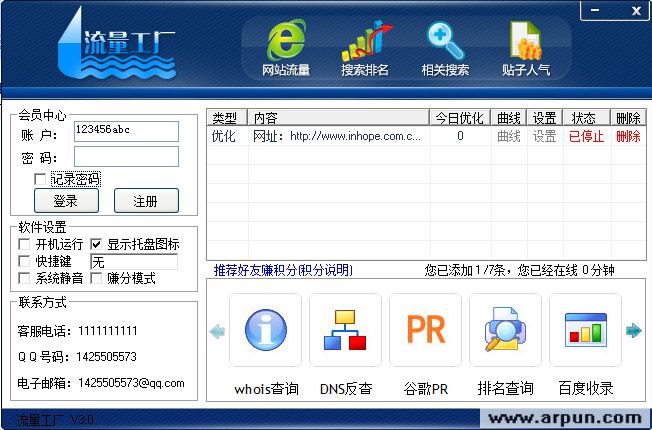Launch the whois查询 info icon
Viewport: 652px width, 430px height.
click(266, 330)
